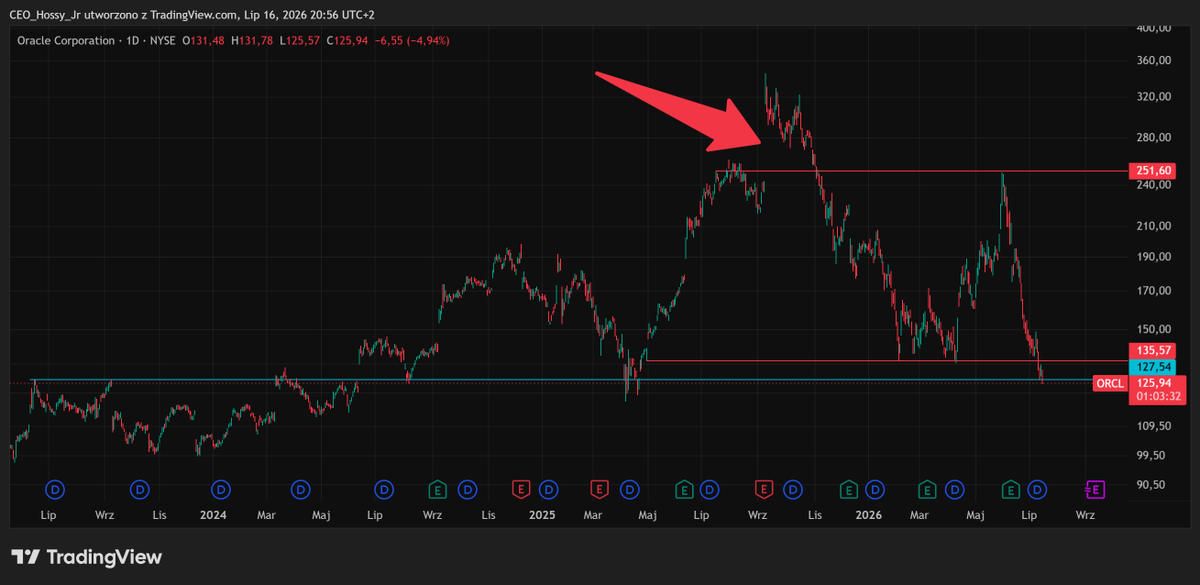1200x585 pixels.
Task: Click the close value C125,94
Action: [348, 40]
